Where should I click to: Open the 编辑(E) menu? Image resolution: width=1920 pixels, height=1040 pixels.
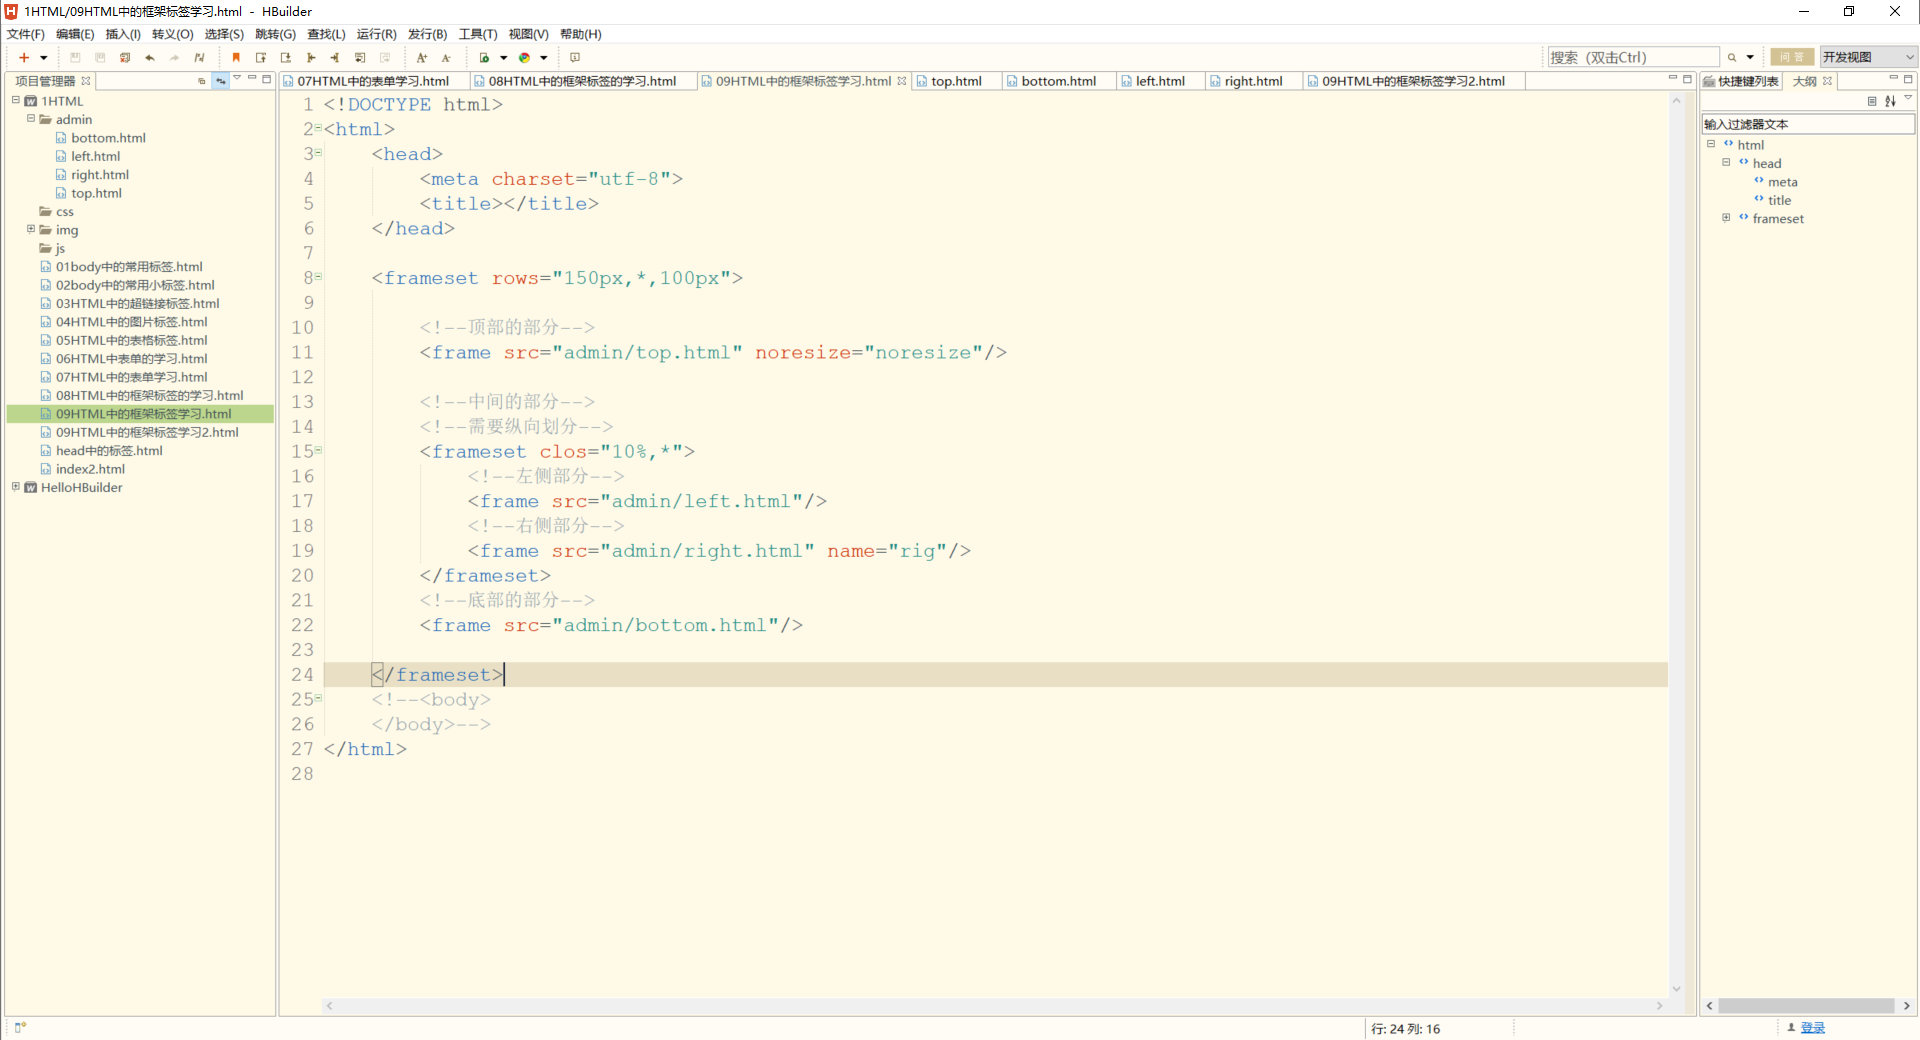[75, 34]
